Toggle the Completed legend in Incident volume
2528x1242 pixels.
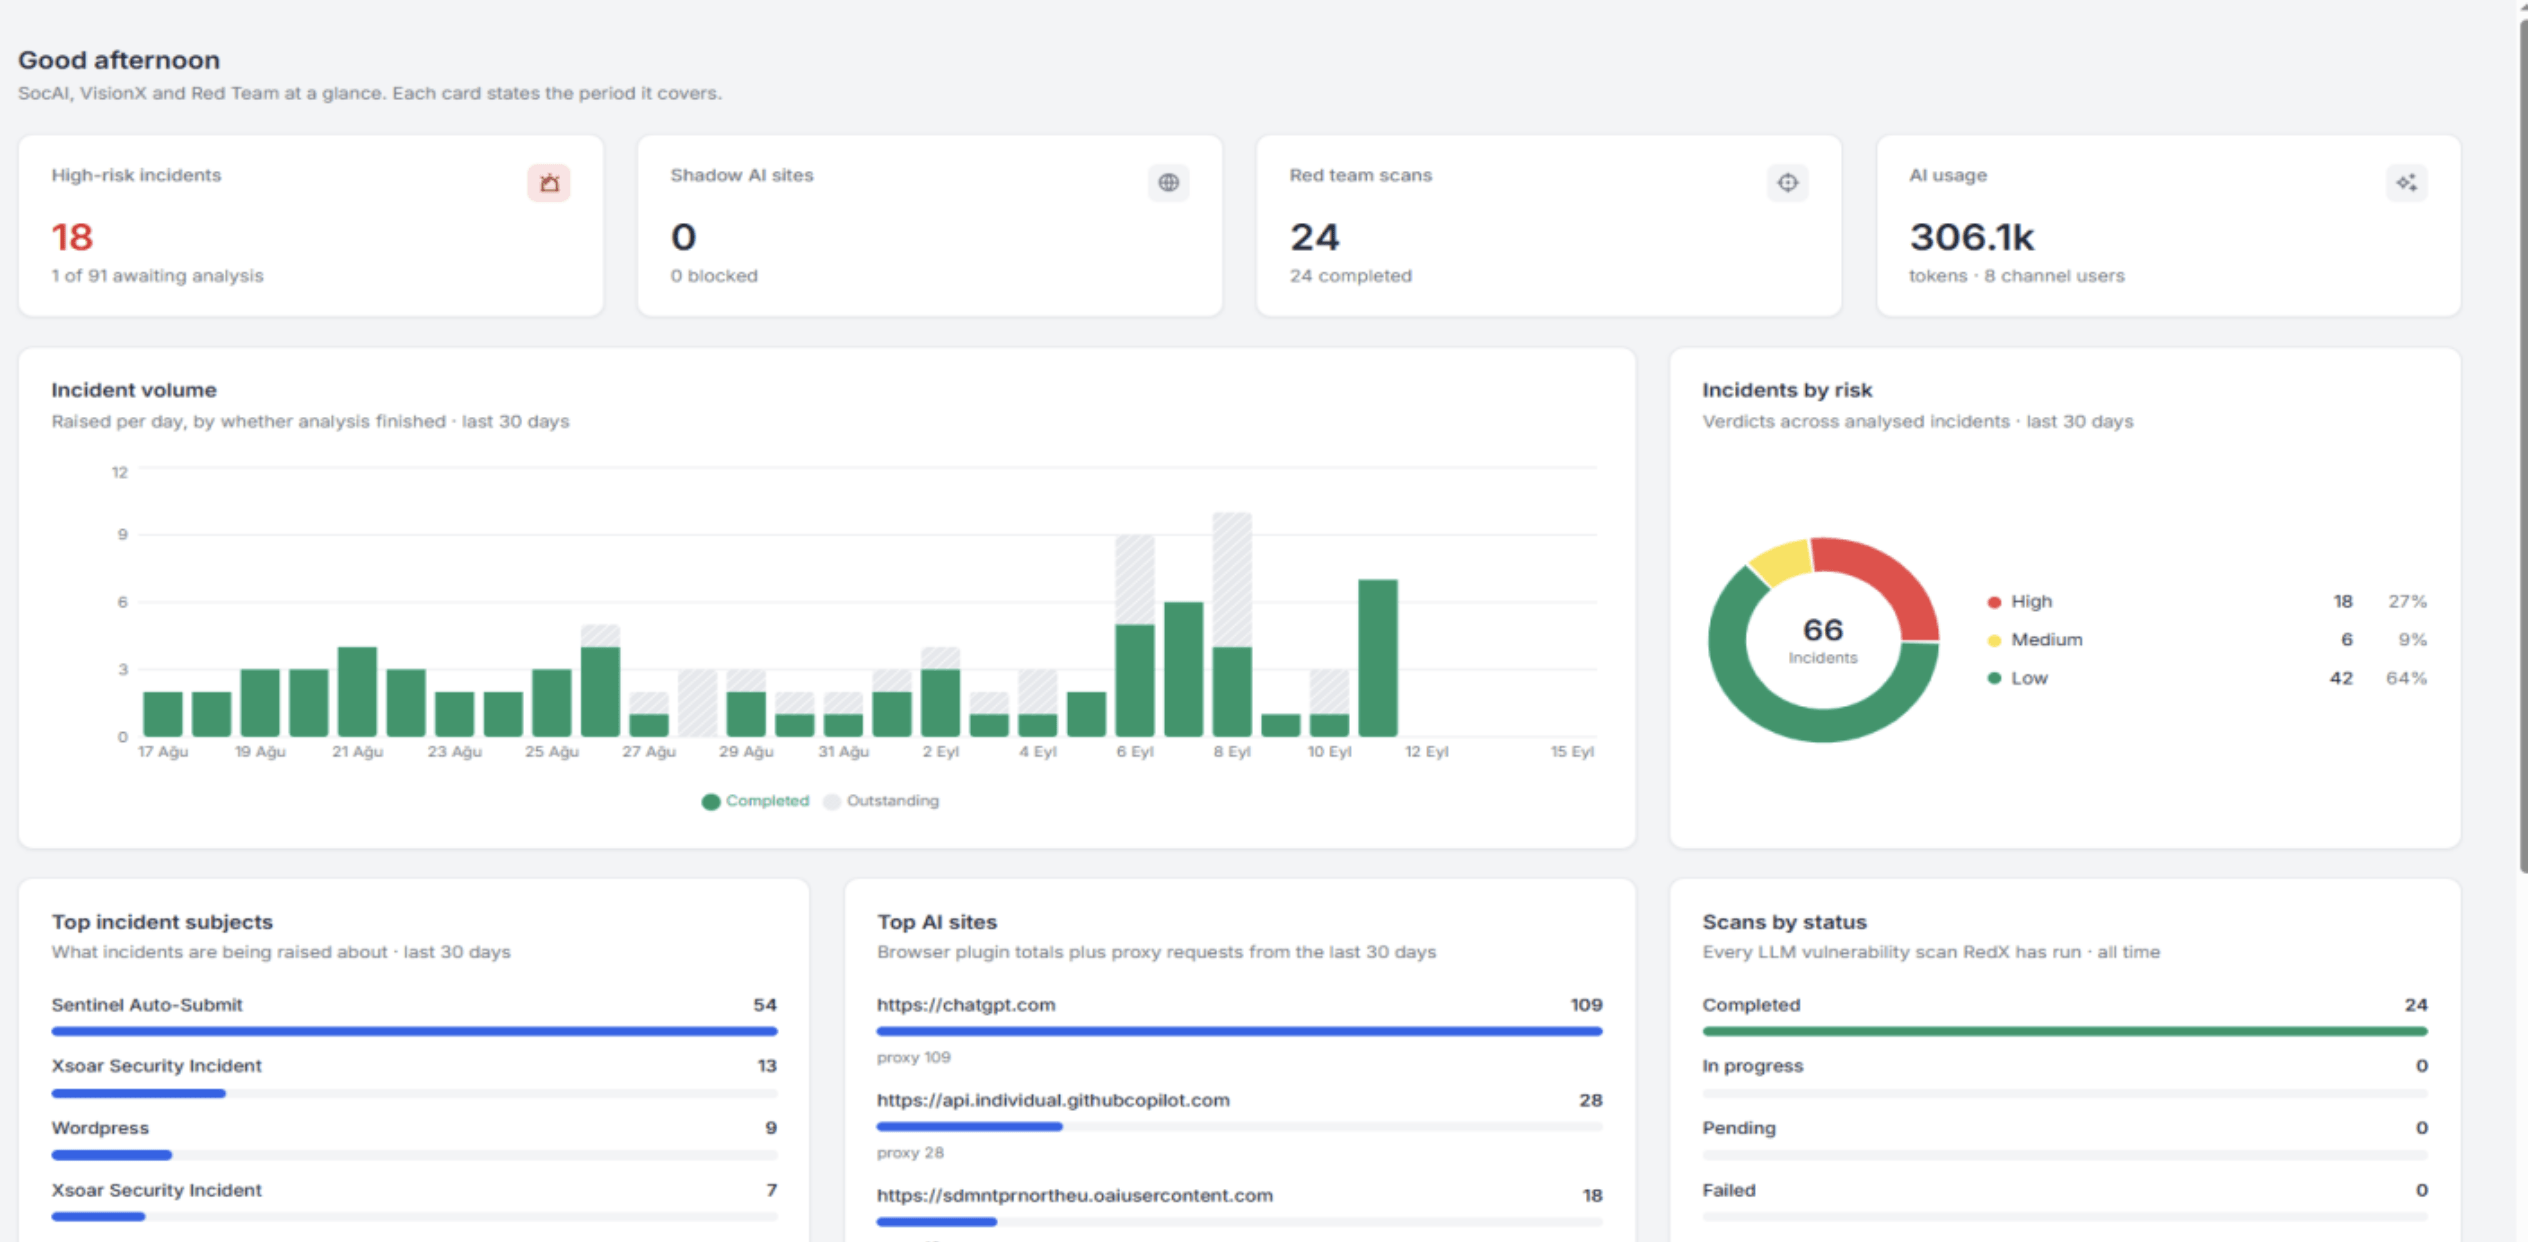click(756, 801)
